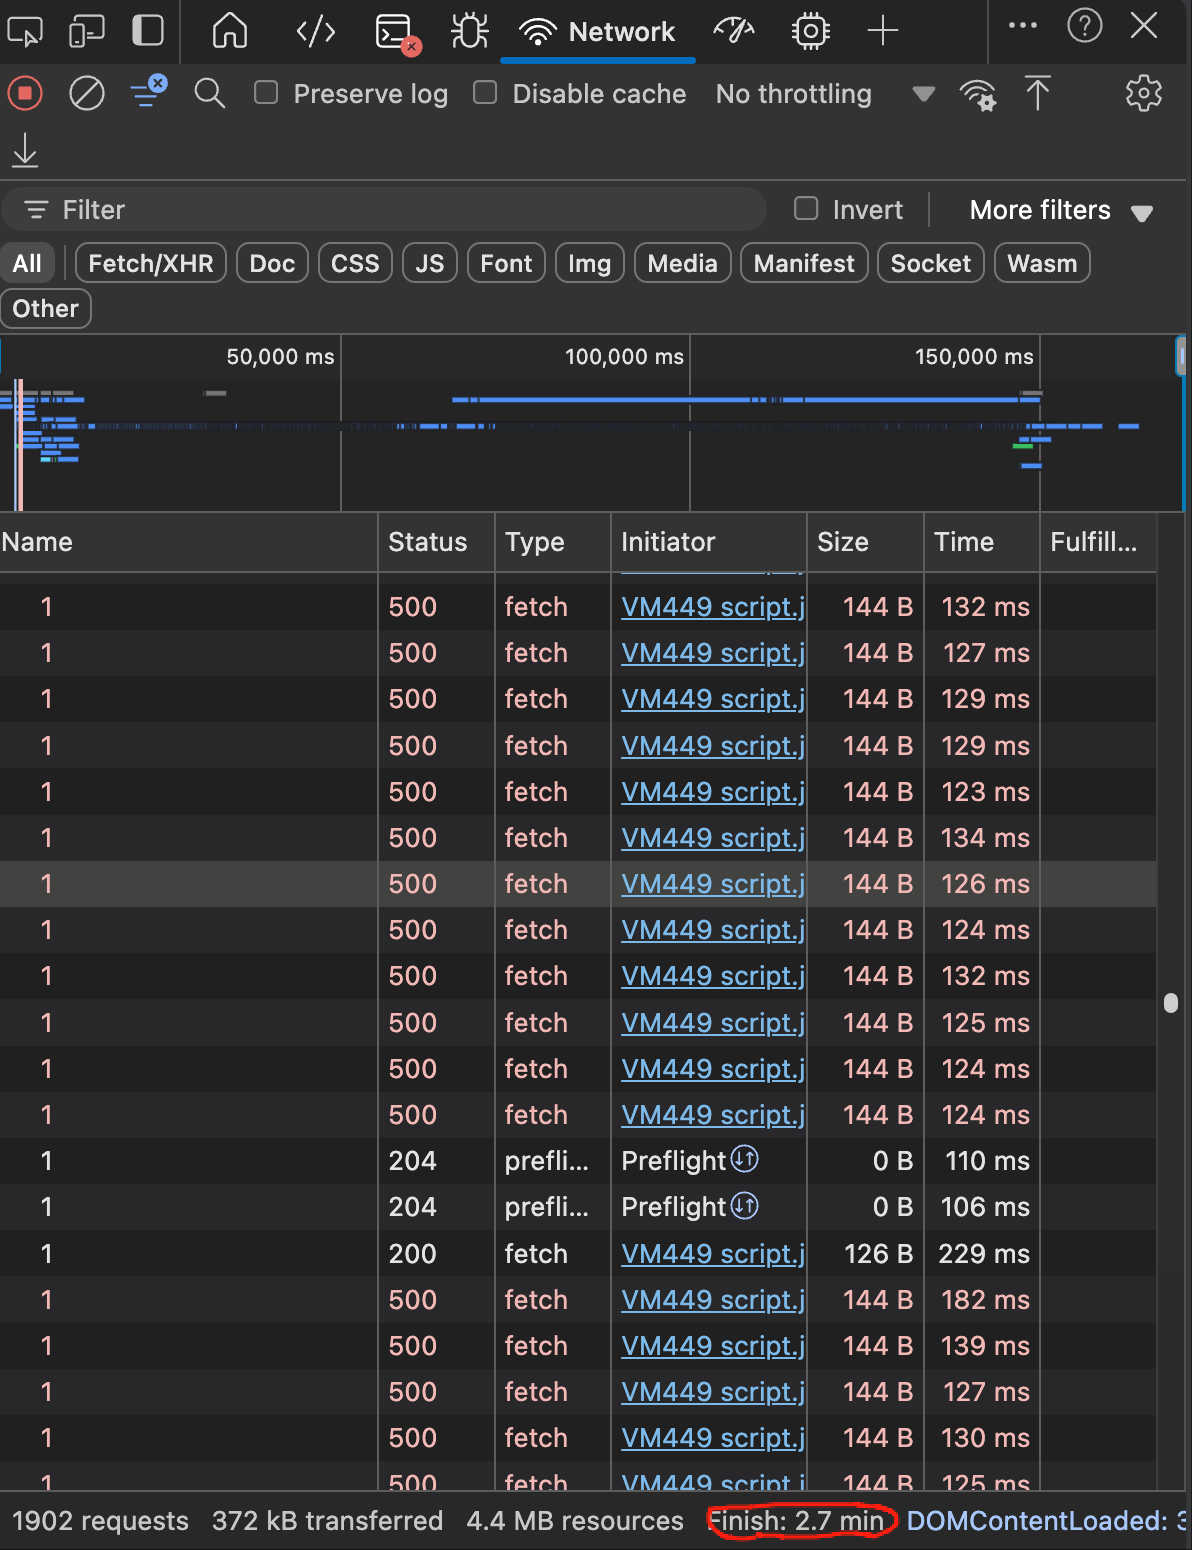This screenshot has width=1192, height=1550.
Task: Toggle device emulation icon
Action: pos(87,31)
